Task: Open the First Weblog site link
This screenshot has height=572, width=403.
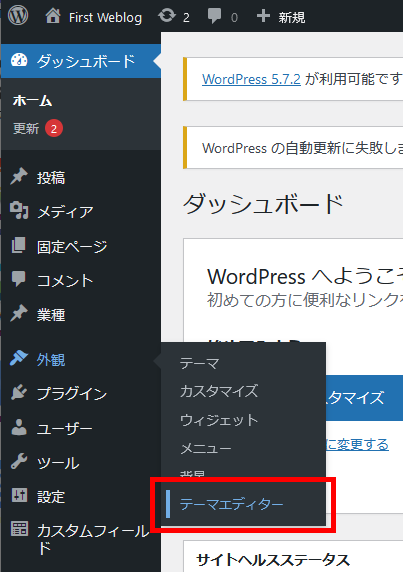Action: click(105, 17)
